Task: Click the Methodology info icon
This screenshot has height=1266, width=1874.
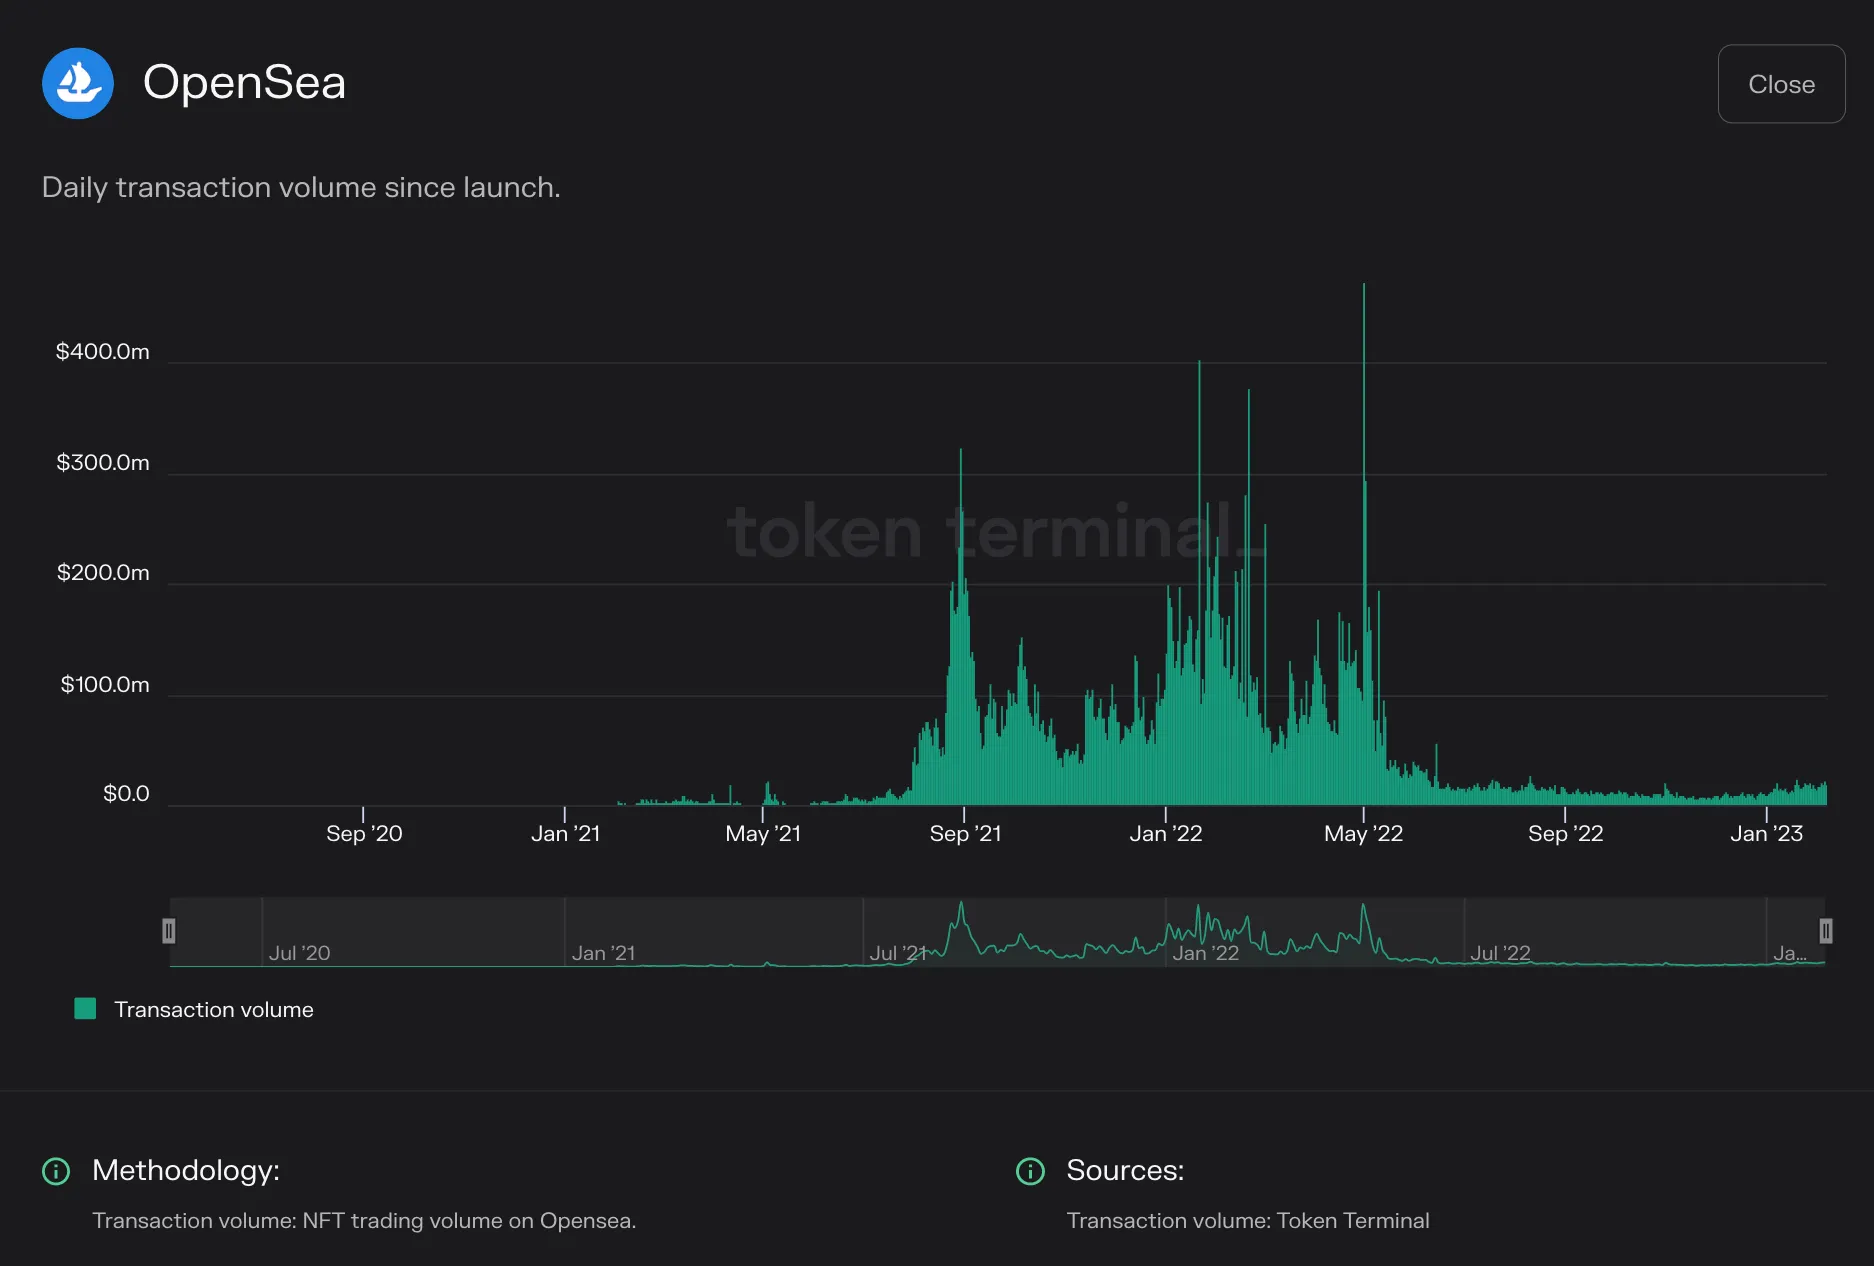Action: [56, 1171]
